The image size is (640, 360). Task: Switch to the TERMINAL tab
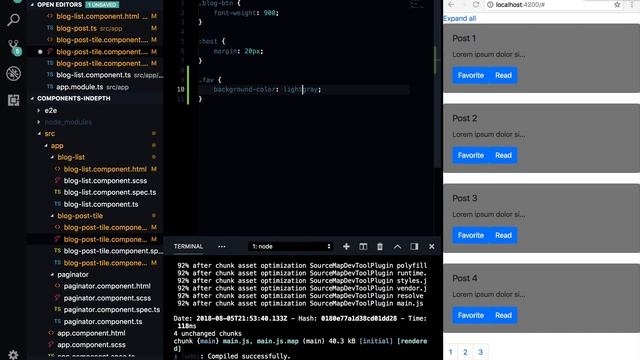pyautogui.click(x=188, y=247)
